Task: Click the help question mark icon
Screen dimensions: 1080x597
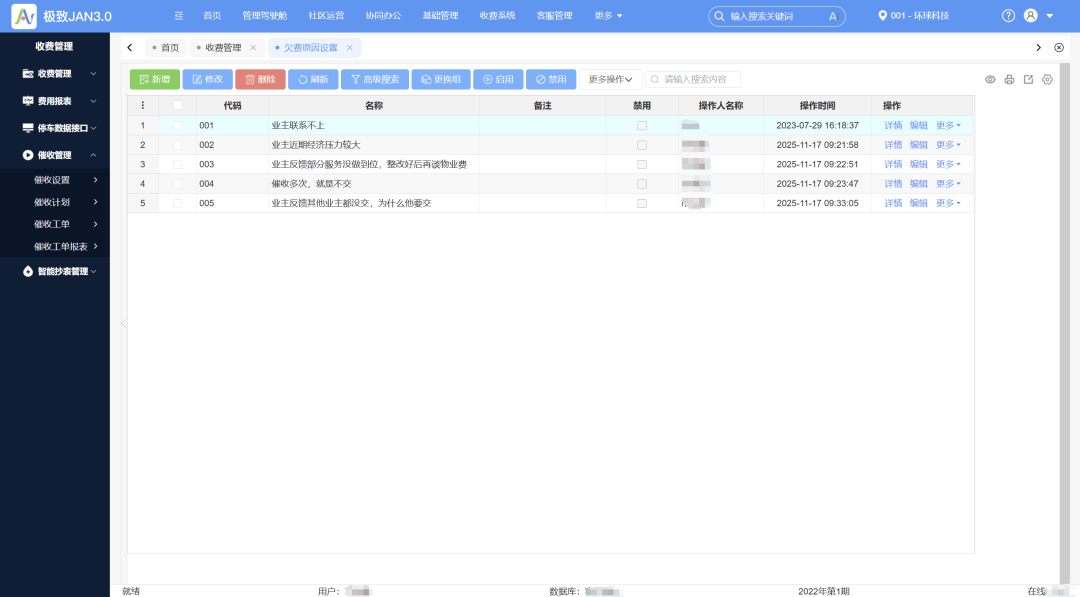Action: pyautogui.click(x=1008, y=15)
